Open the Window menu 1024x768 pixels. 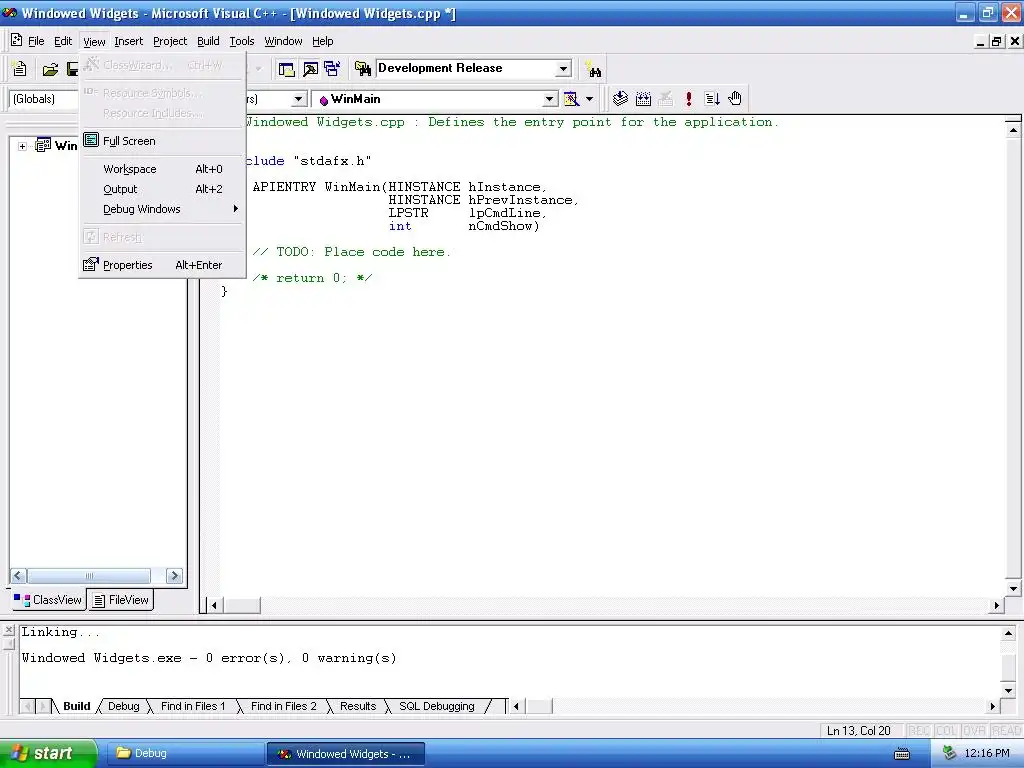[283, 41]
